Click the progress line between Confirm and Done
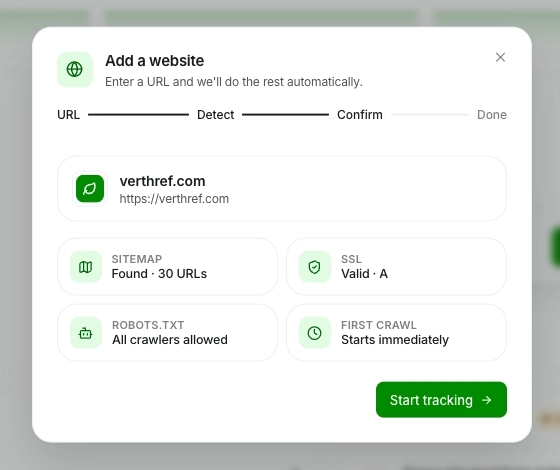 pos(430,115)
